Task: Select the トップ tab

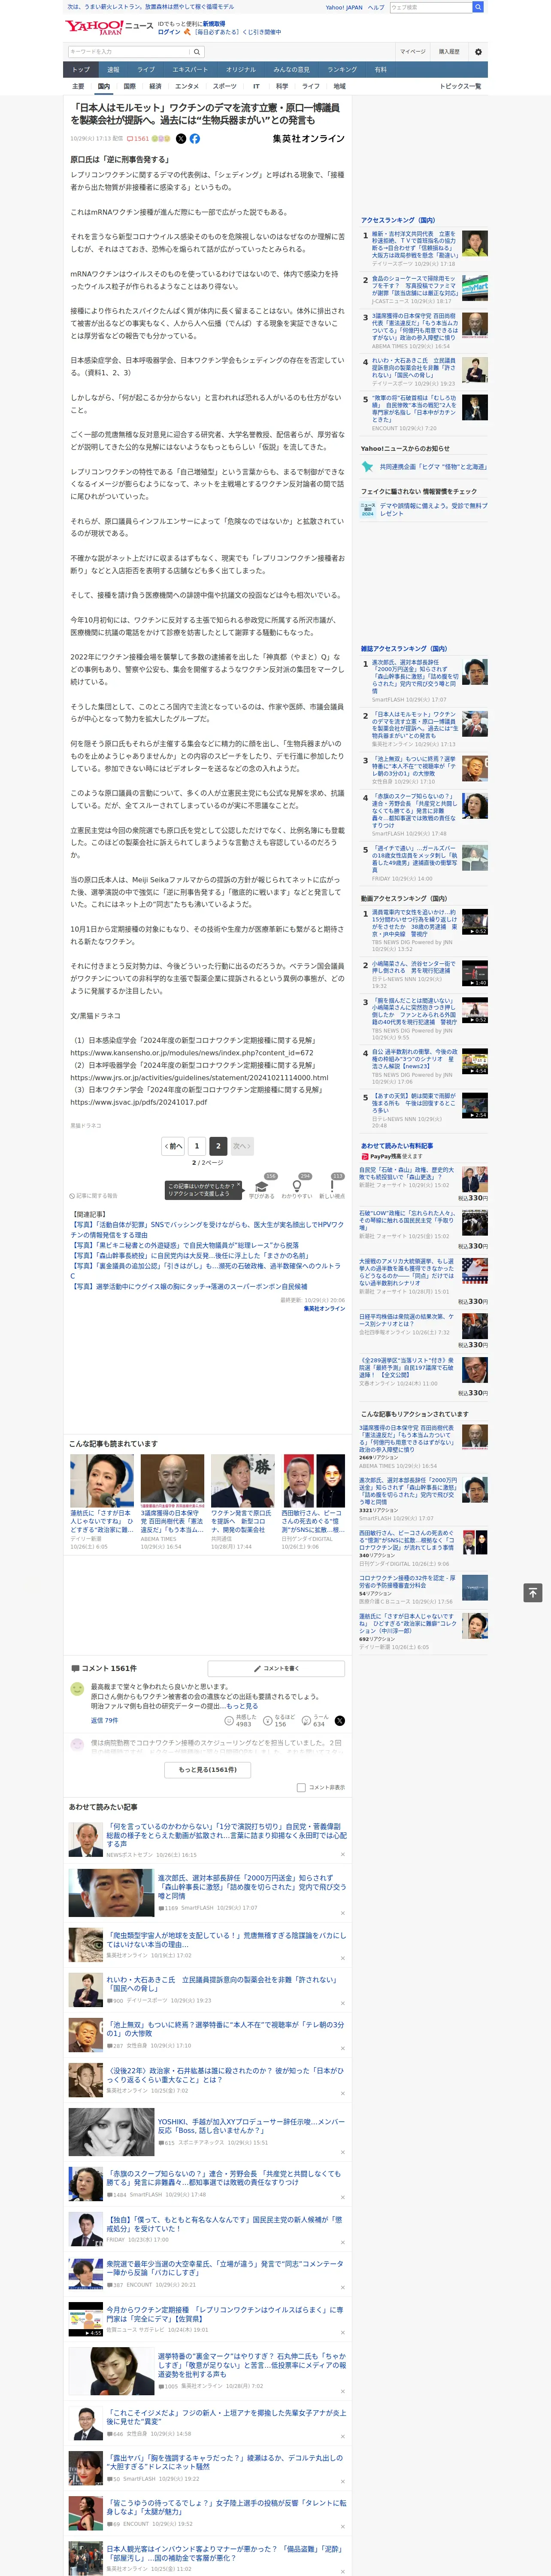Action: click(81, 70)
